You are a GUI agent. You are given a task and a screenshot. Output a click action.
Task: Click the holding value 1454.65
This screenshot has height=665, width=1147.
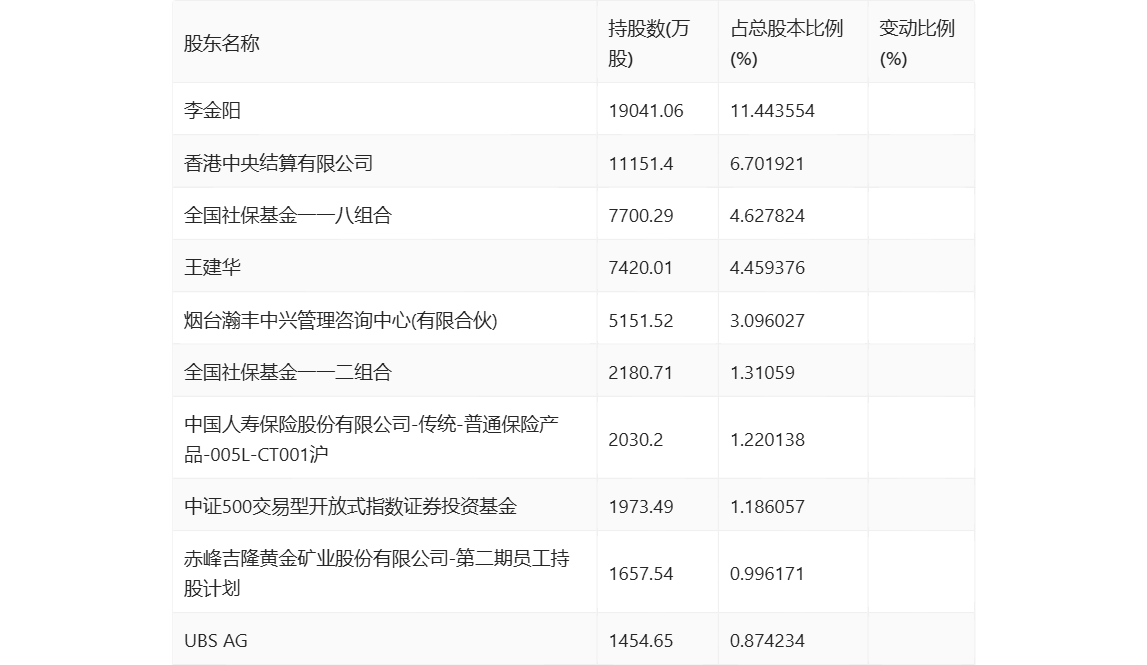641,641
